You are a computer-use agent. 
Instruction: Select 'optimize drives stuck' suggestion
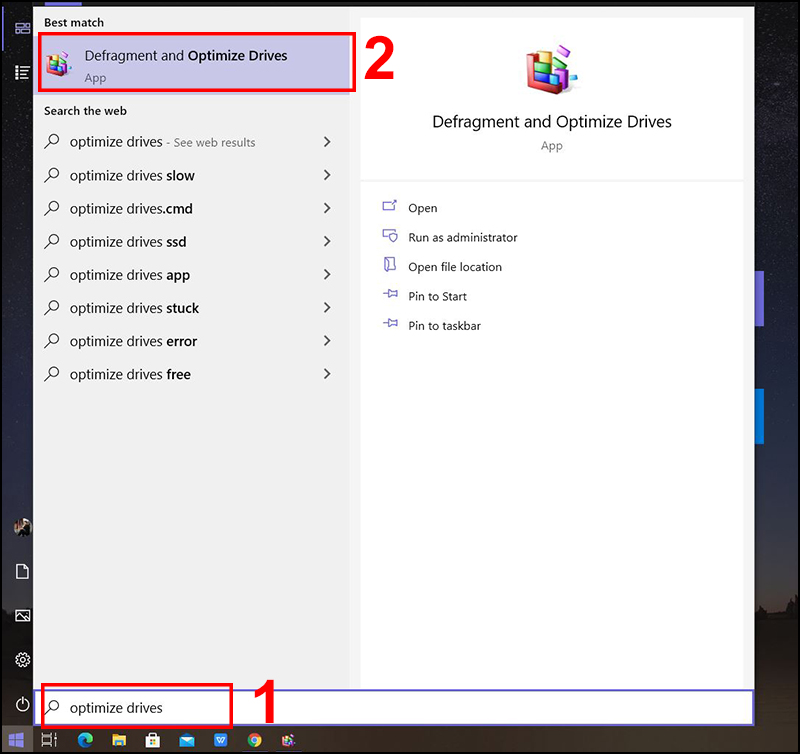pos(191,308)
